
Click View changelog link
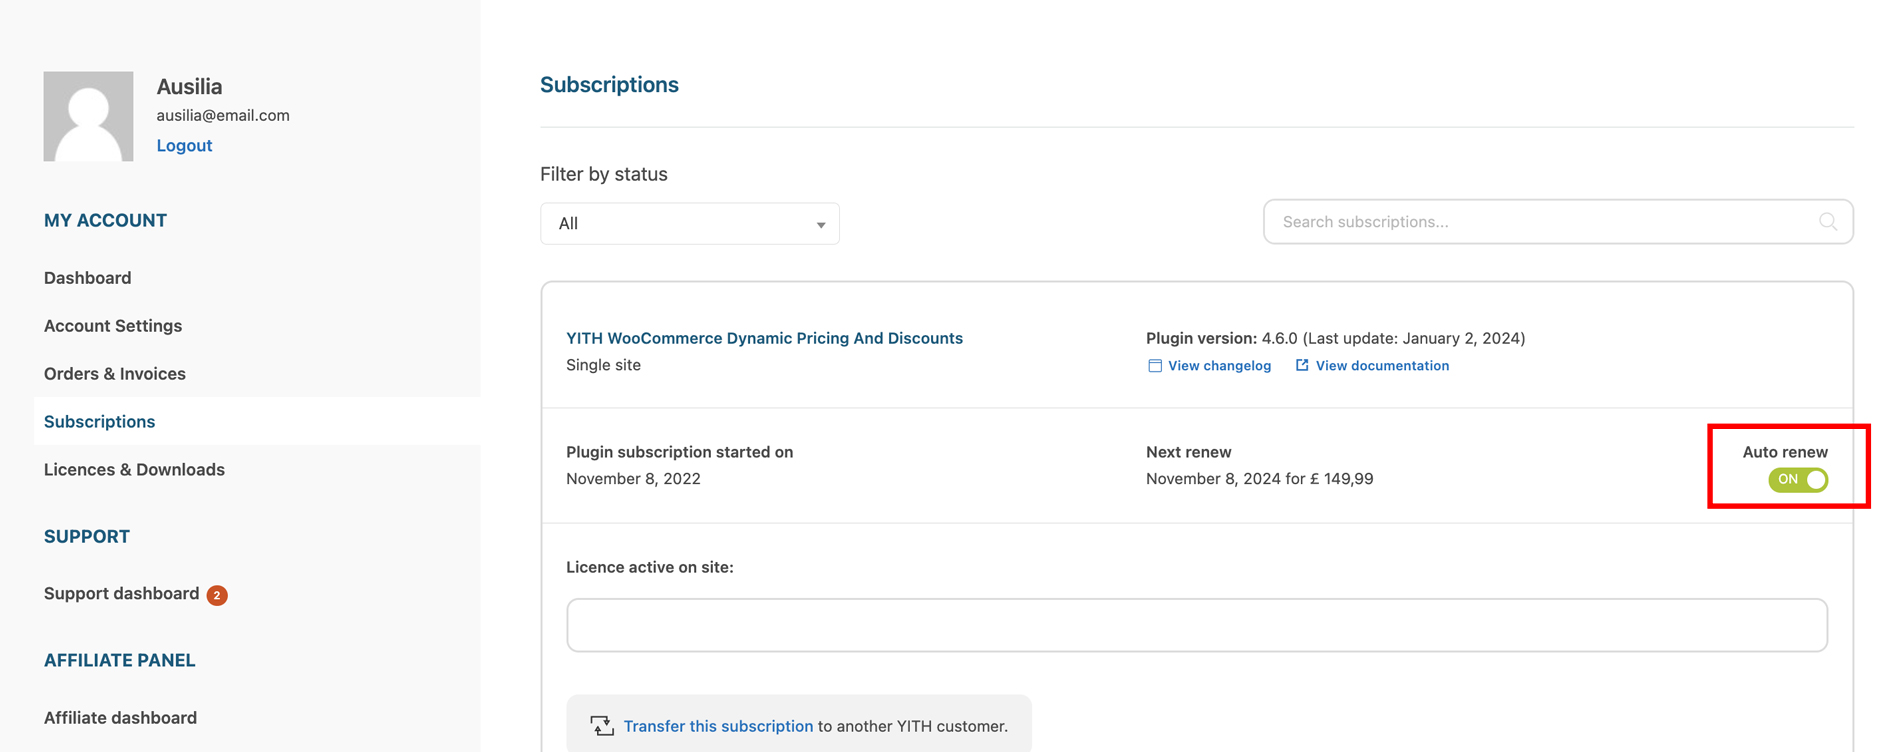(1219, 366)
